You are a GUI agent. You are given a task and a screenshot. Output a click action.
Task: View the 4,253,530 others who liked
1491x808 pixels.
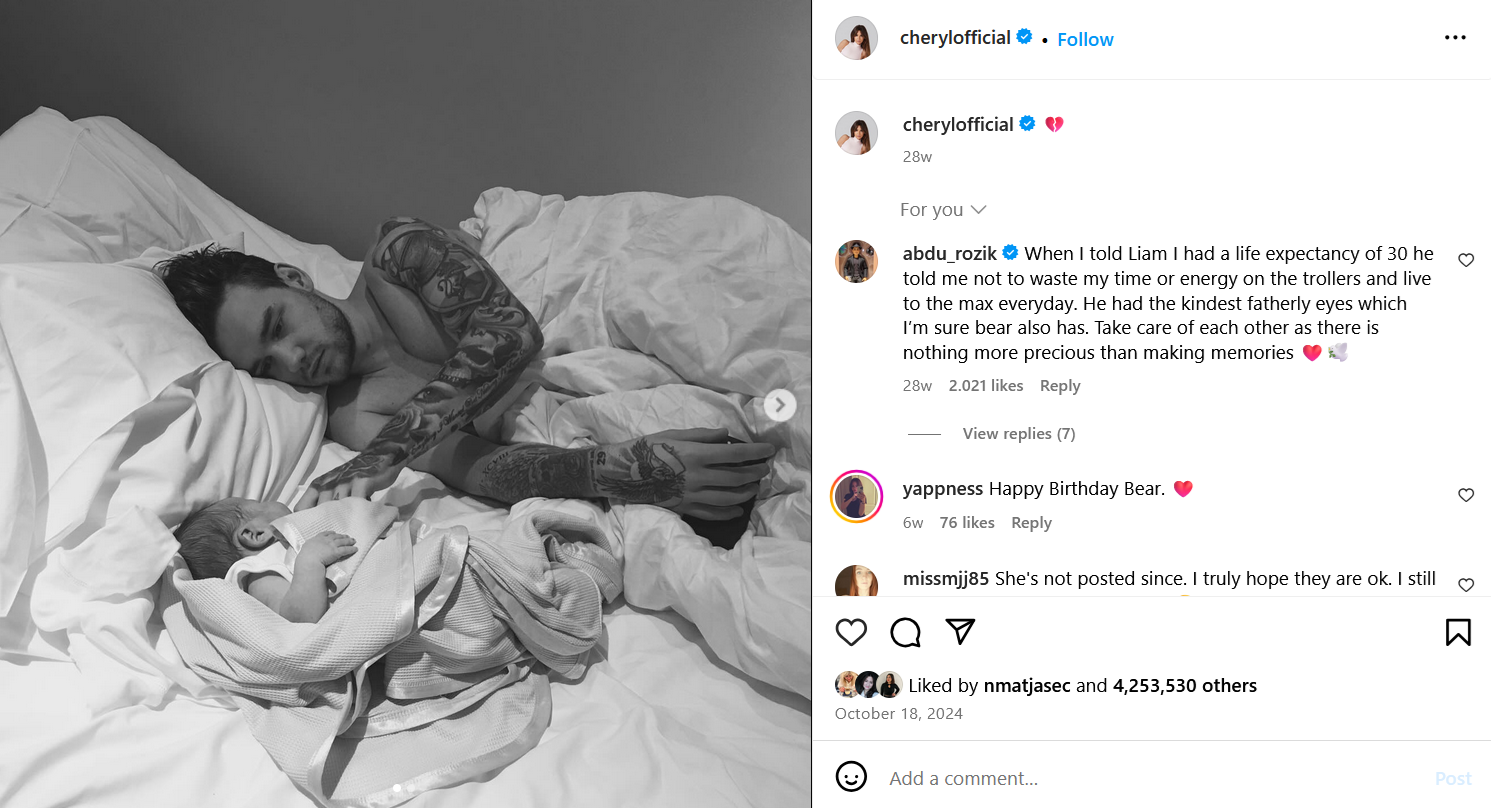point(1184,686)
